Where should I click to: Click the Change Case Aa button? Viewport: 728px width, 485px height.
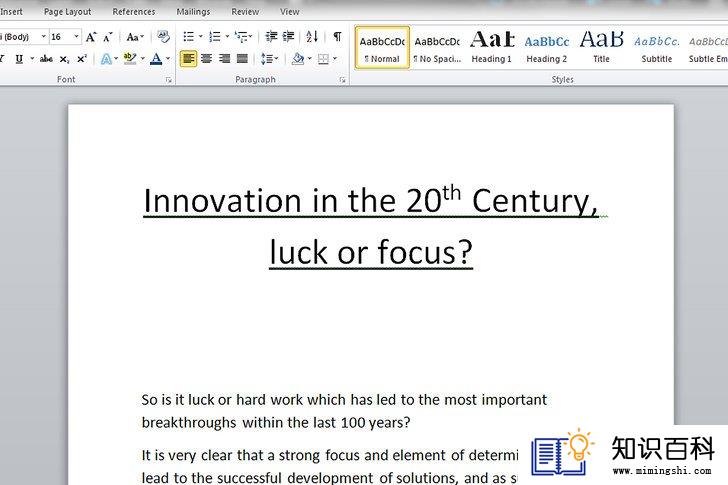135,37
